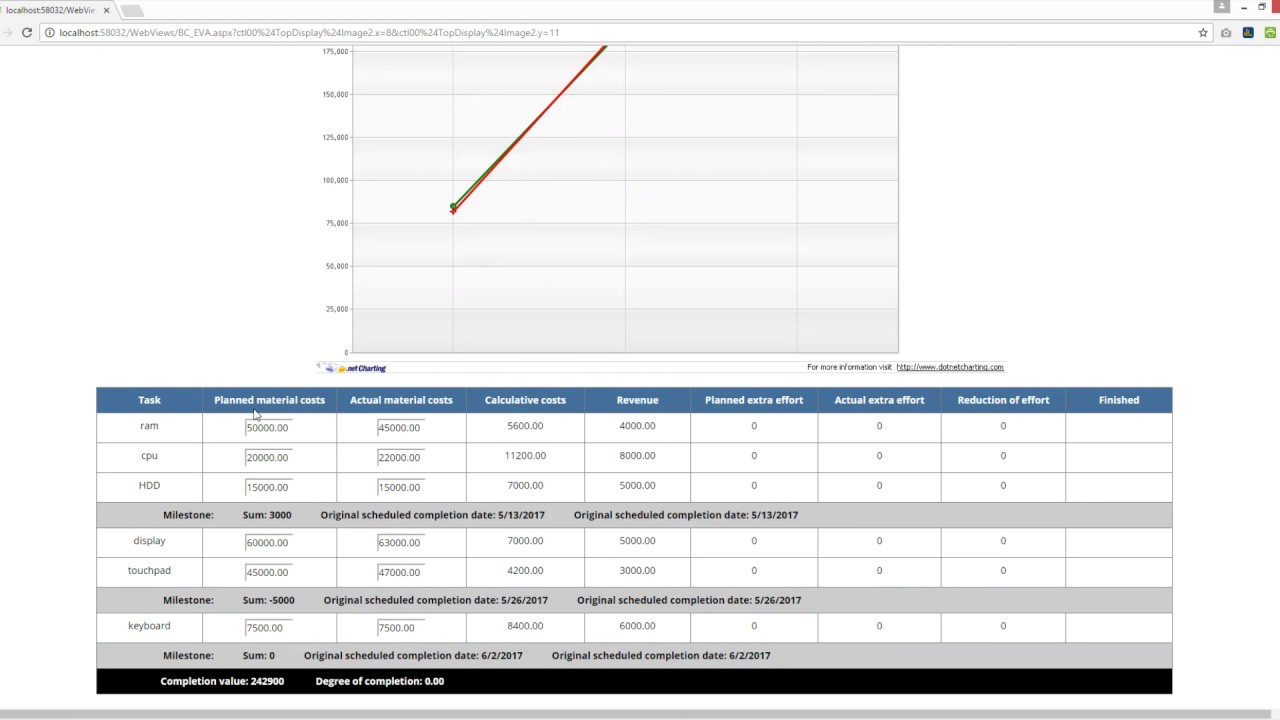Open the www.dotnetcharting.com link
Screen dimensions: 1280x720
(950, 367)
